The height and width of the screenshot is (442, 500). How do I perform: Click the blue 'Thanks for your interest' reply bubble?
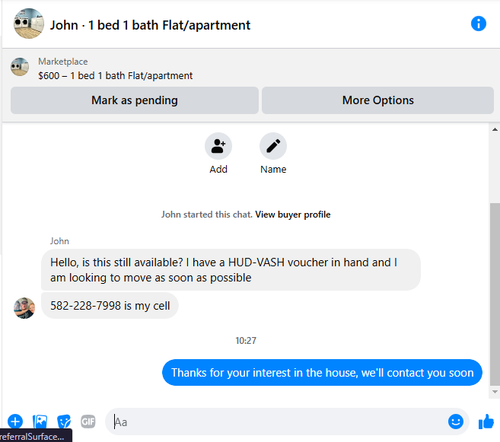coord(322,372)
